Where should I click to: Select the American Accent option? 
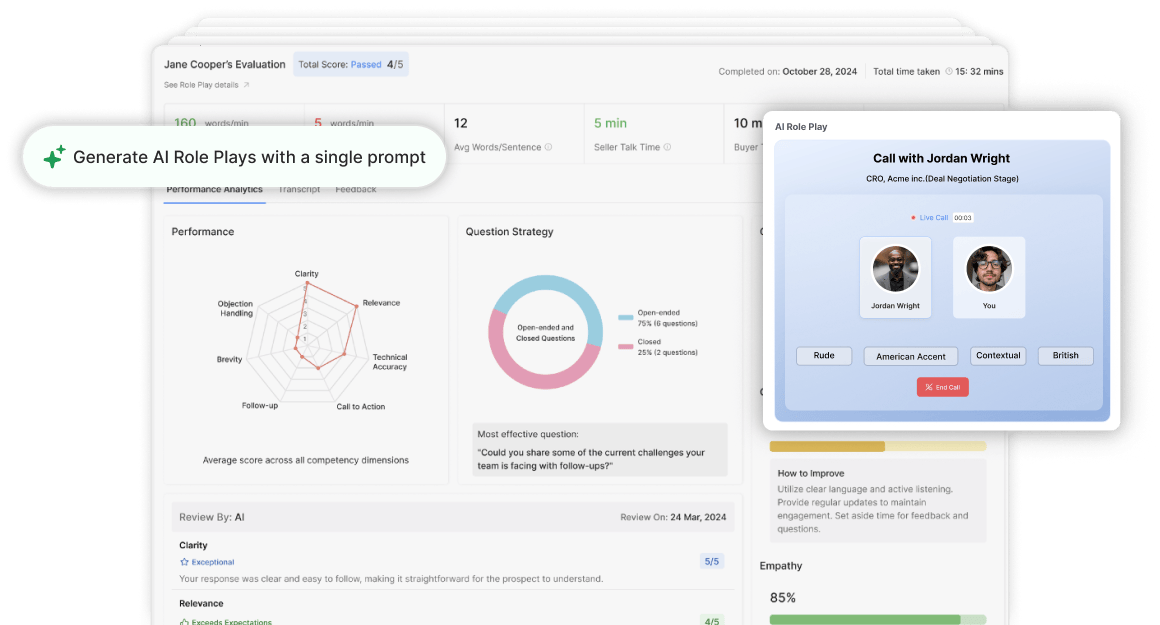pos(911,356)
